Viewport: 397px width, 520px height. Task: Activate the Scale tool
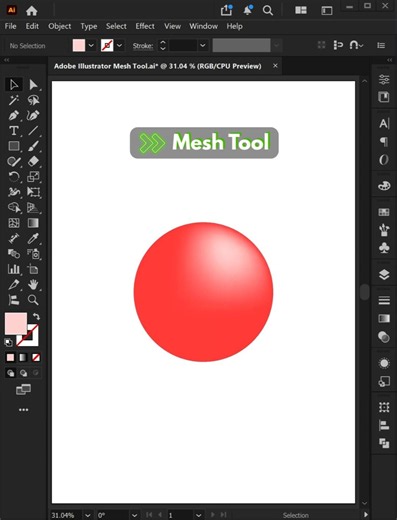point(33,177)
